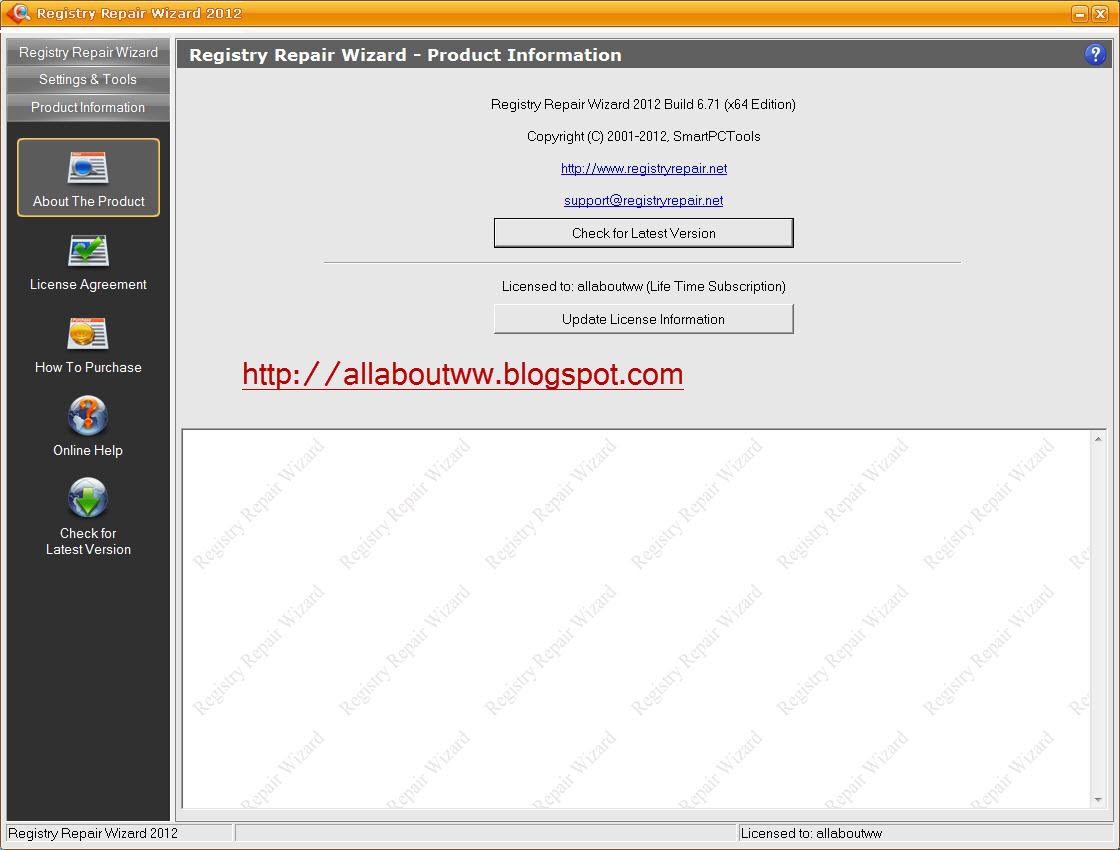Click the support@registryrepair.net email link
Image resolution: width=1120 pixels, height=850 pixels.
[x=644, y=201]
